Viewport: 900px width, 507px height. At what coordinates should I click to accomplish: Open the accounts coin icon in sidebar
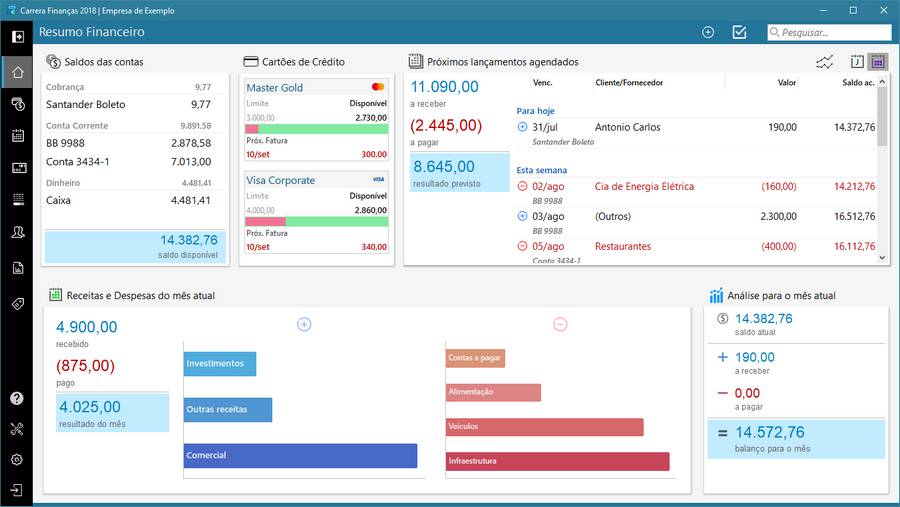[x=18, y=104]
